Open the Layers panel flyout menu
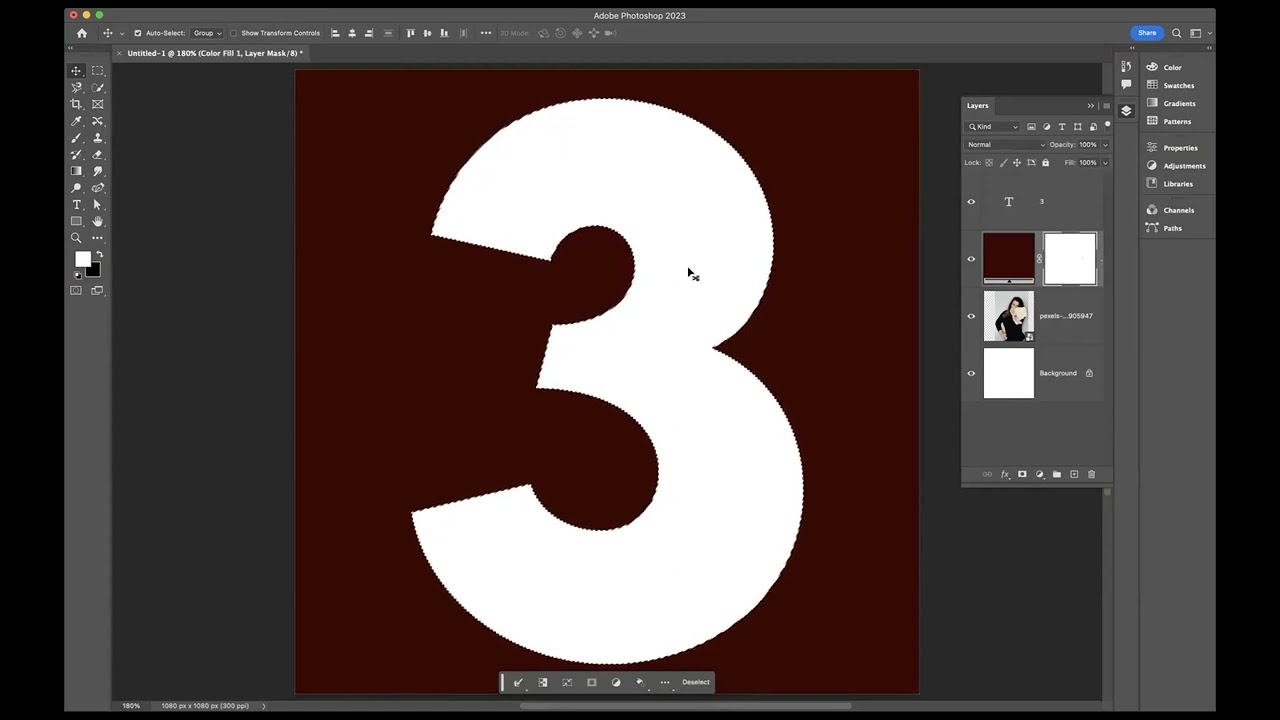 pyautogui.click(x=1106, y=106)
